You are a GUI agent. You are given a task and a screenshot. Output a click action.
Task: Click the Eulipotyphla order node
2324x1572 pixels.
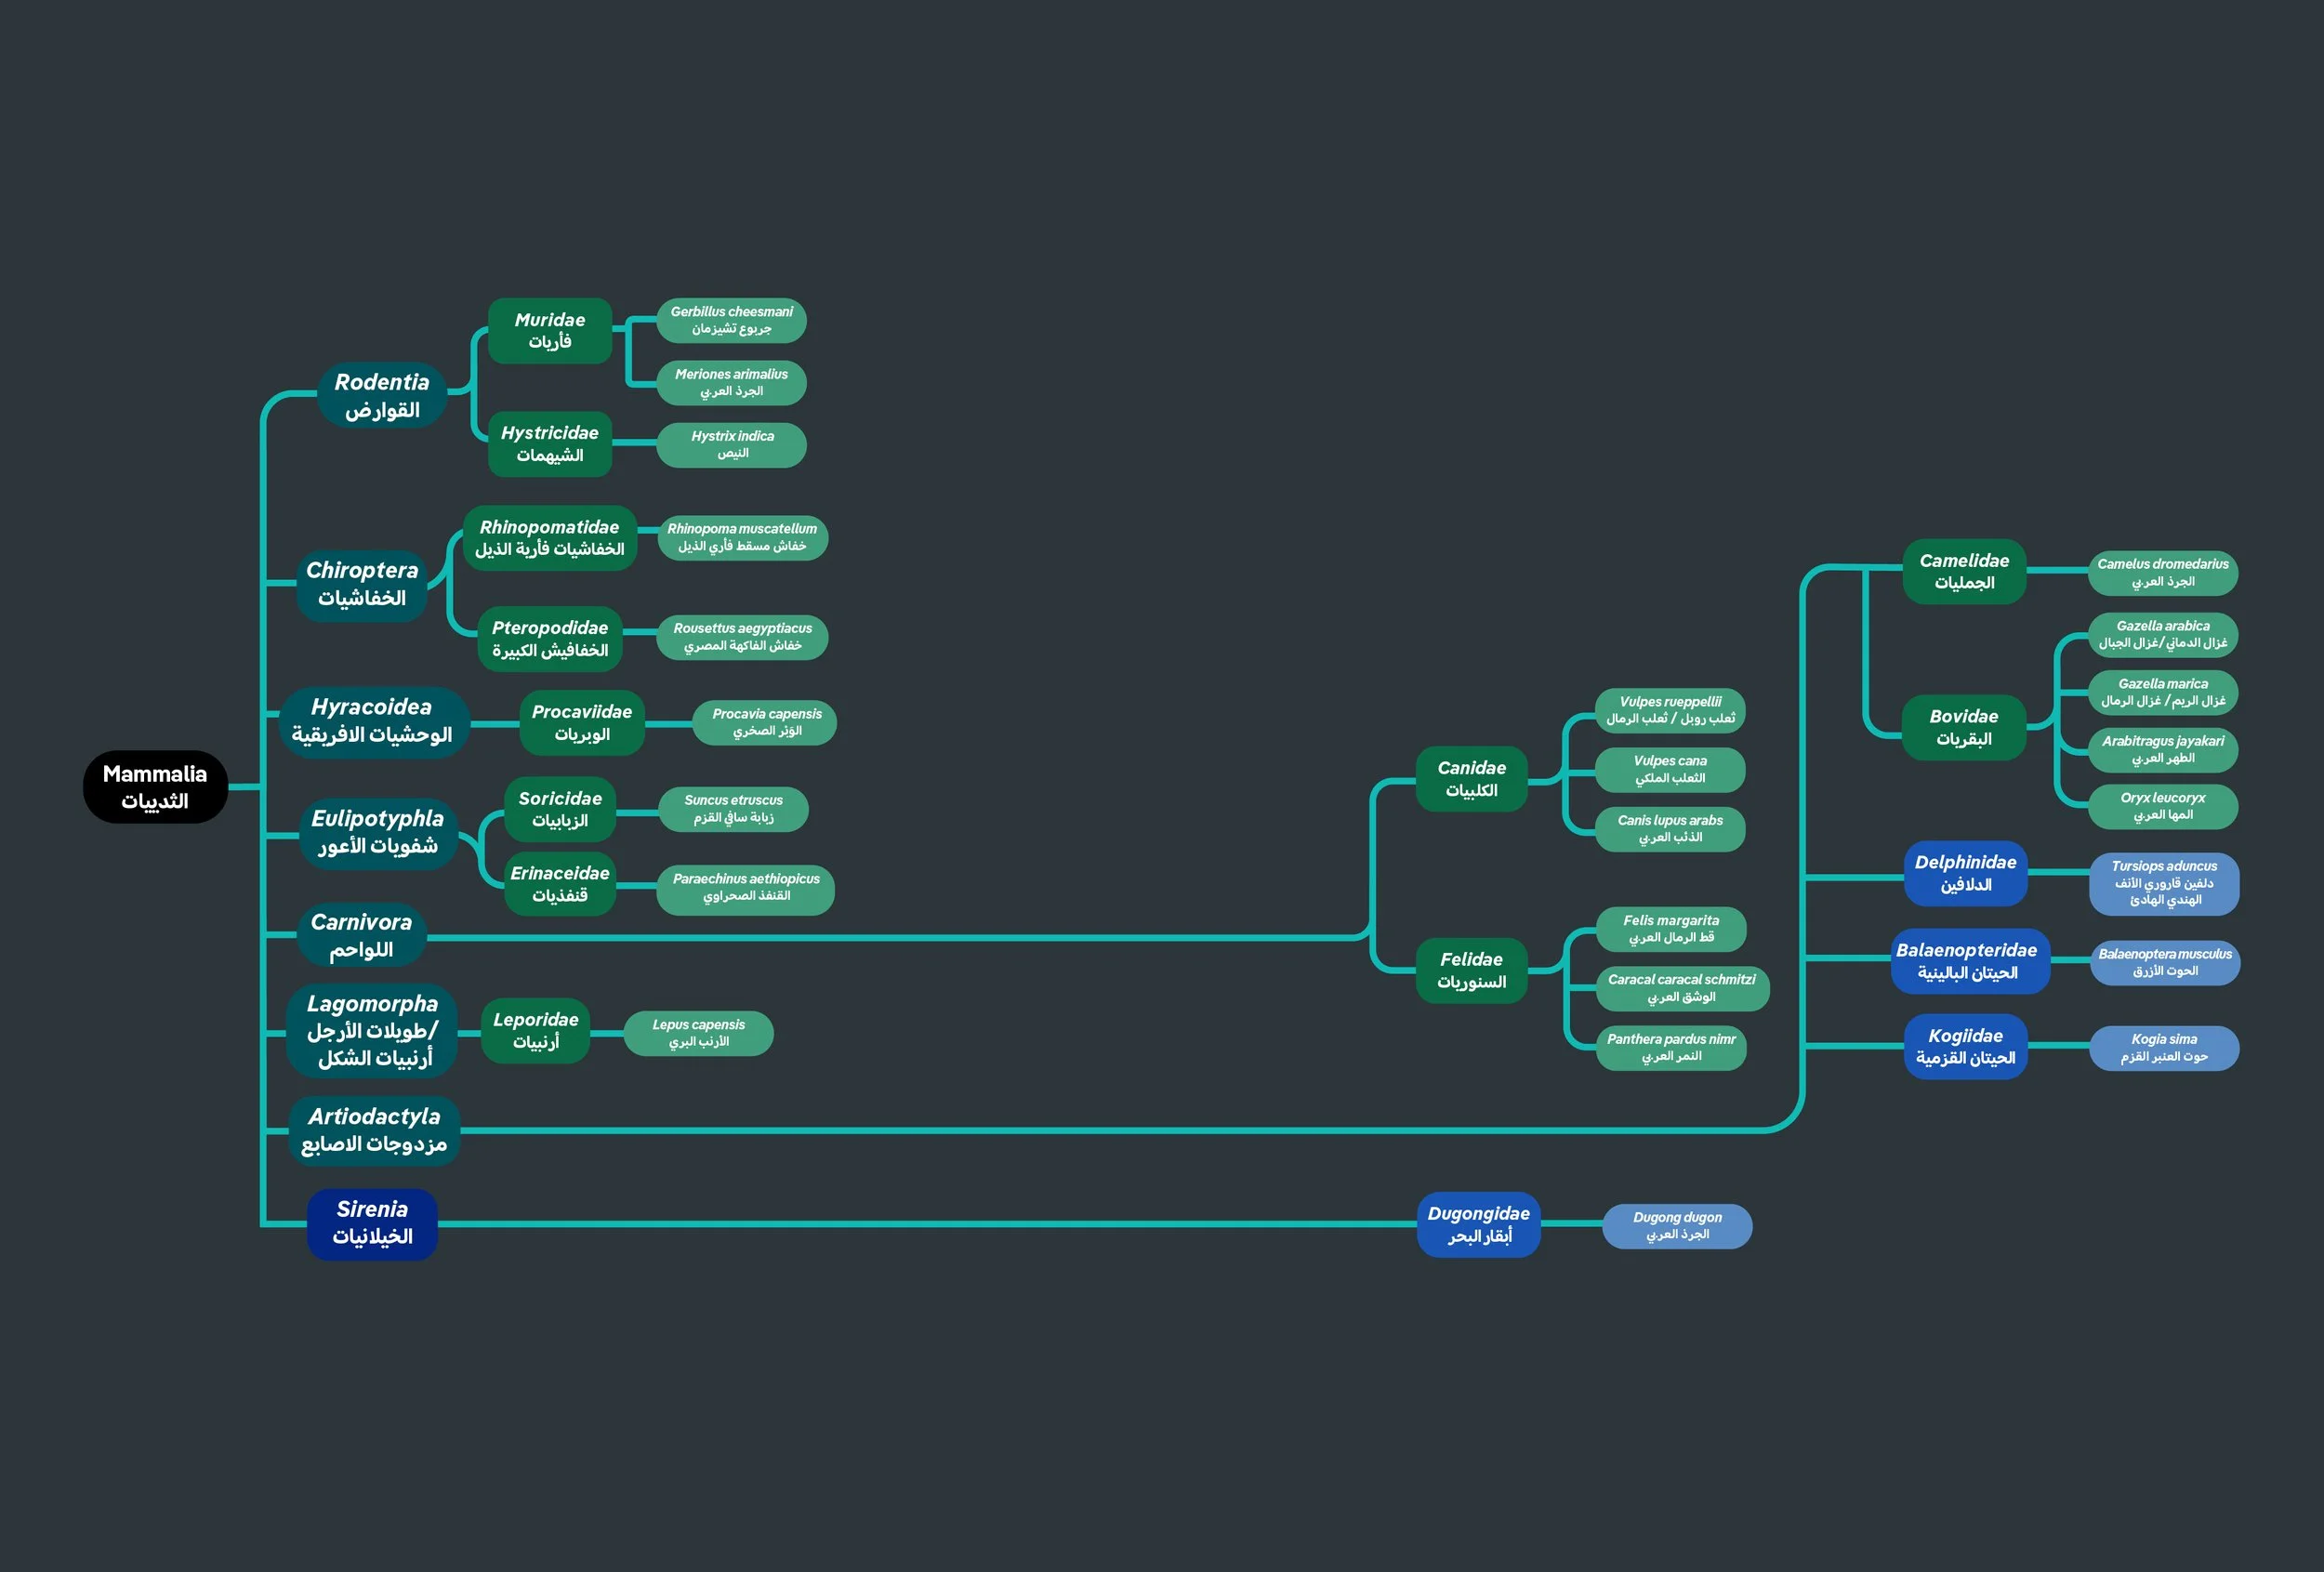pos(377,832)
